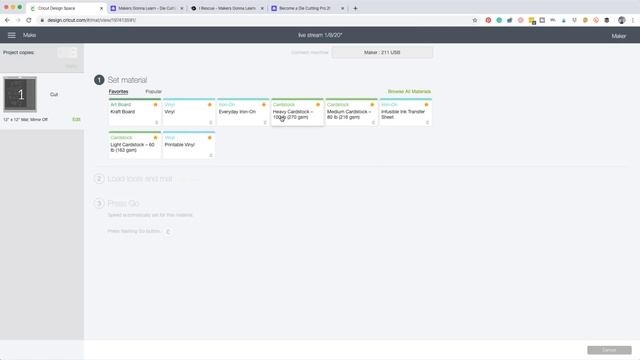Select the Everyday Iron-On material

[x=243, y=112]
